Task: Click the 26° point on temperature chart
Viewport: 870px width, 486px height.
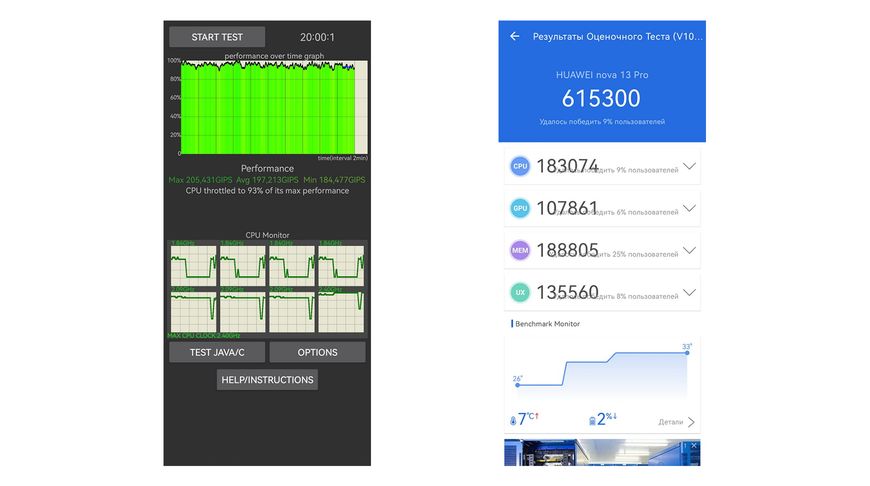Action: 517,384
